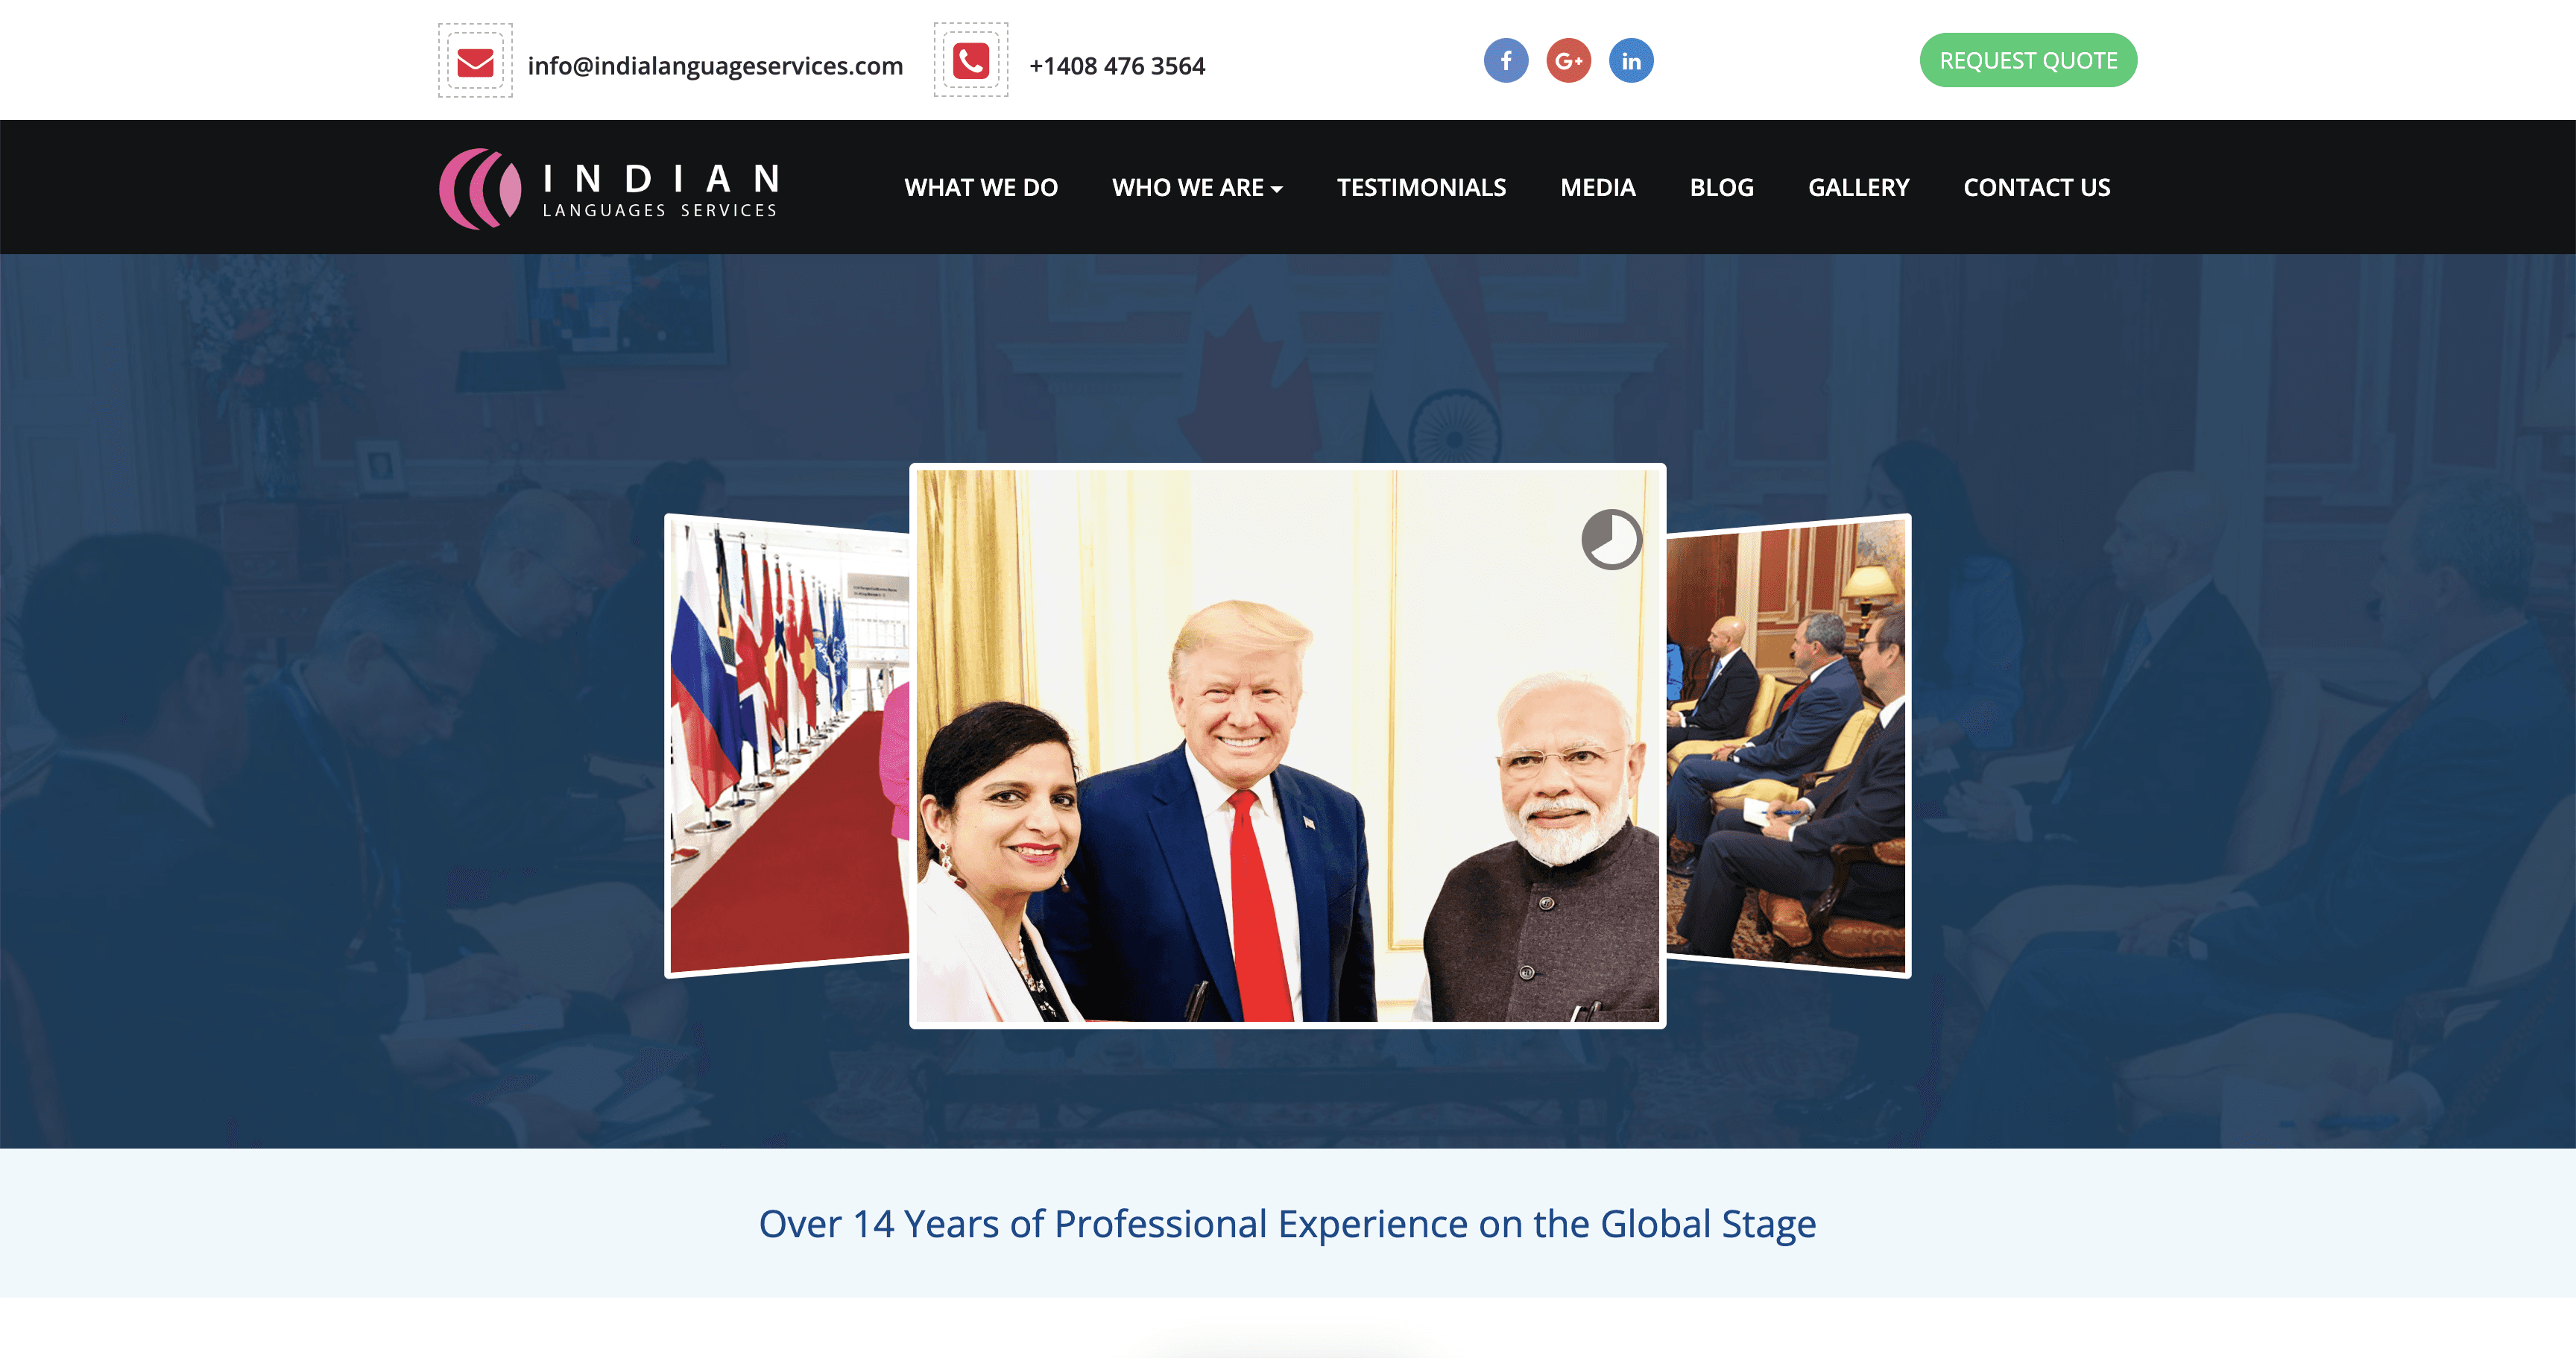Open the Facebook social icon
Screen dimensions: 2576x1358
pyautogui.click(x=1506, y=61)
